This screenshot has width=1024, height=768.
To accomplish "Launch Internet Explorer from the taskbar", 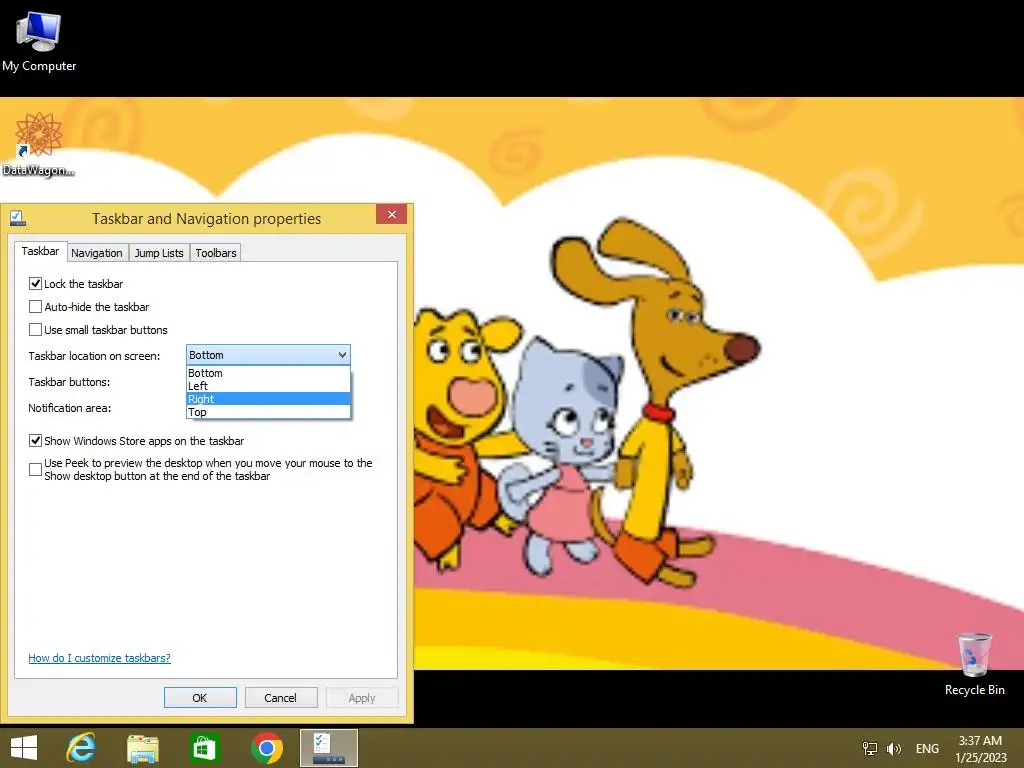I will point(81,748).
